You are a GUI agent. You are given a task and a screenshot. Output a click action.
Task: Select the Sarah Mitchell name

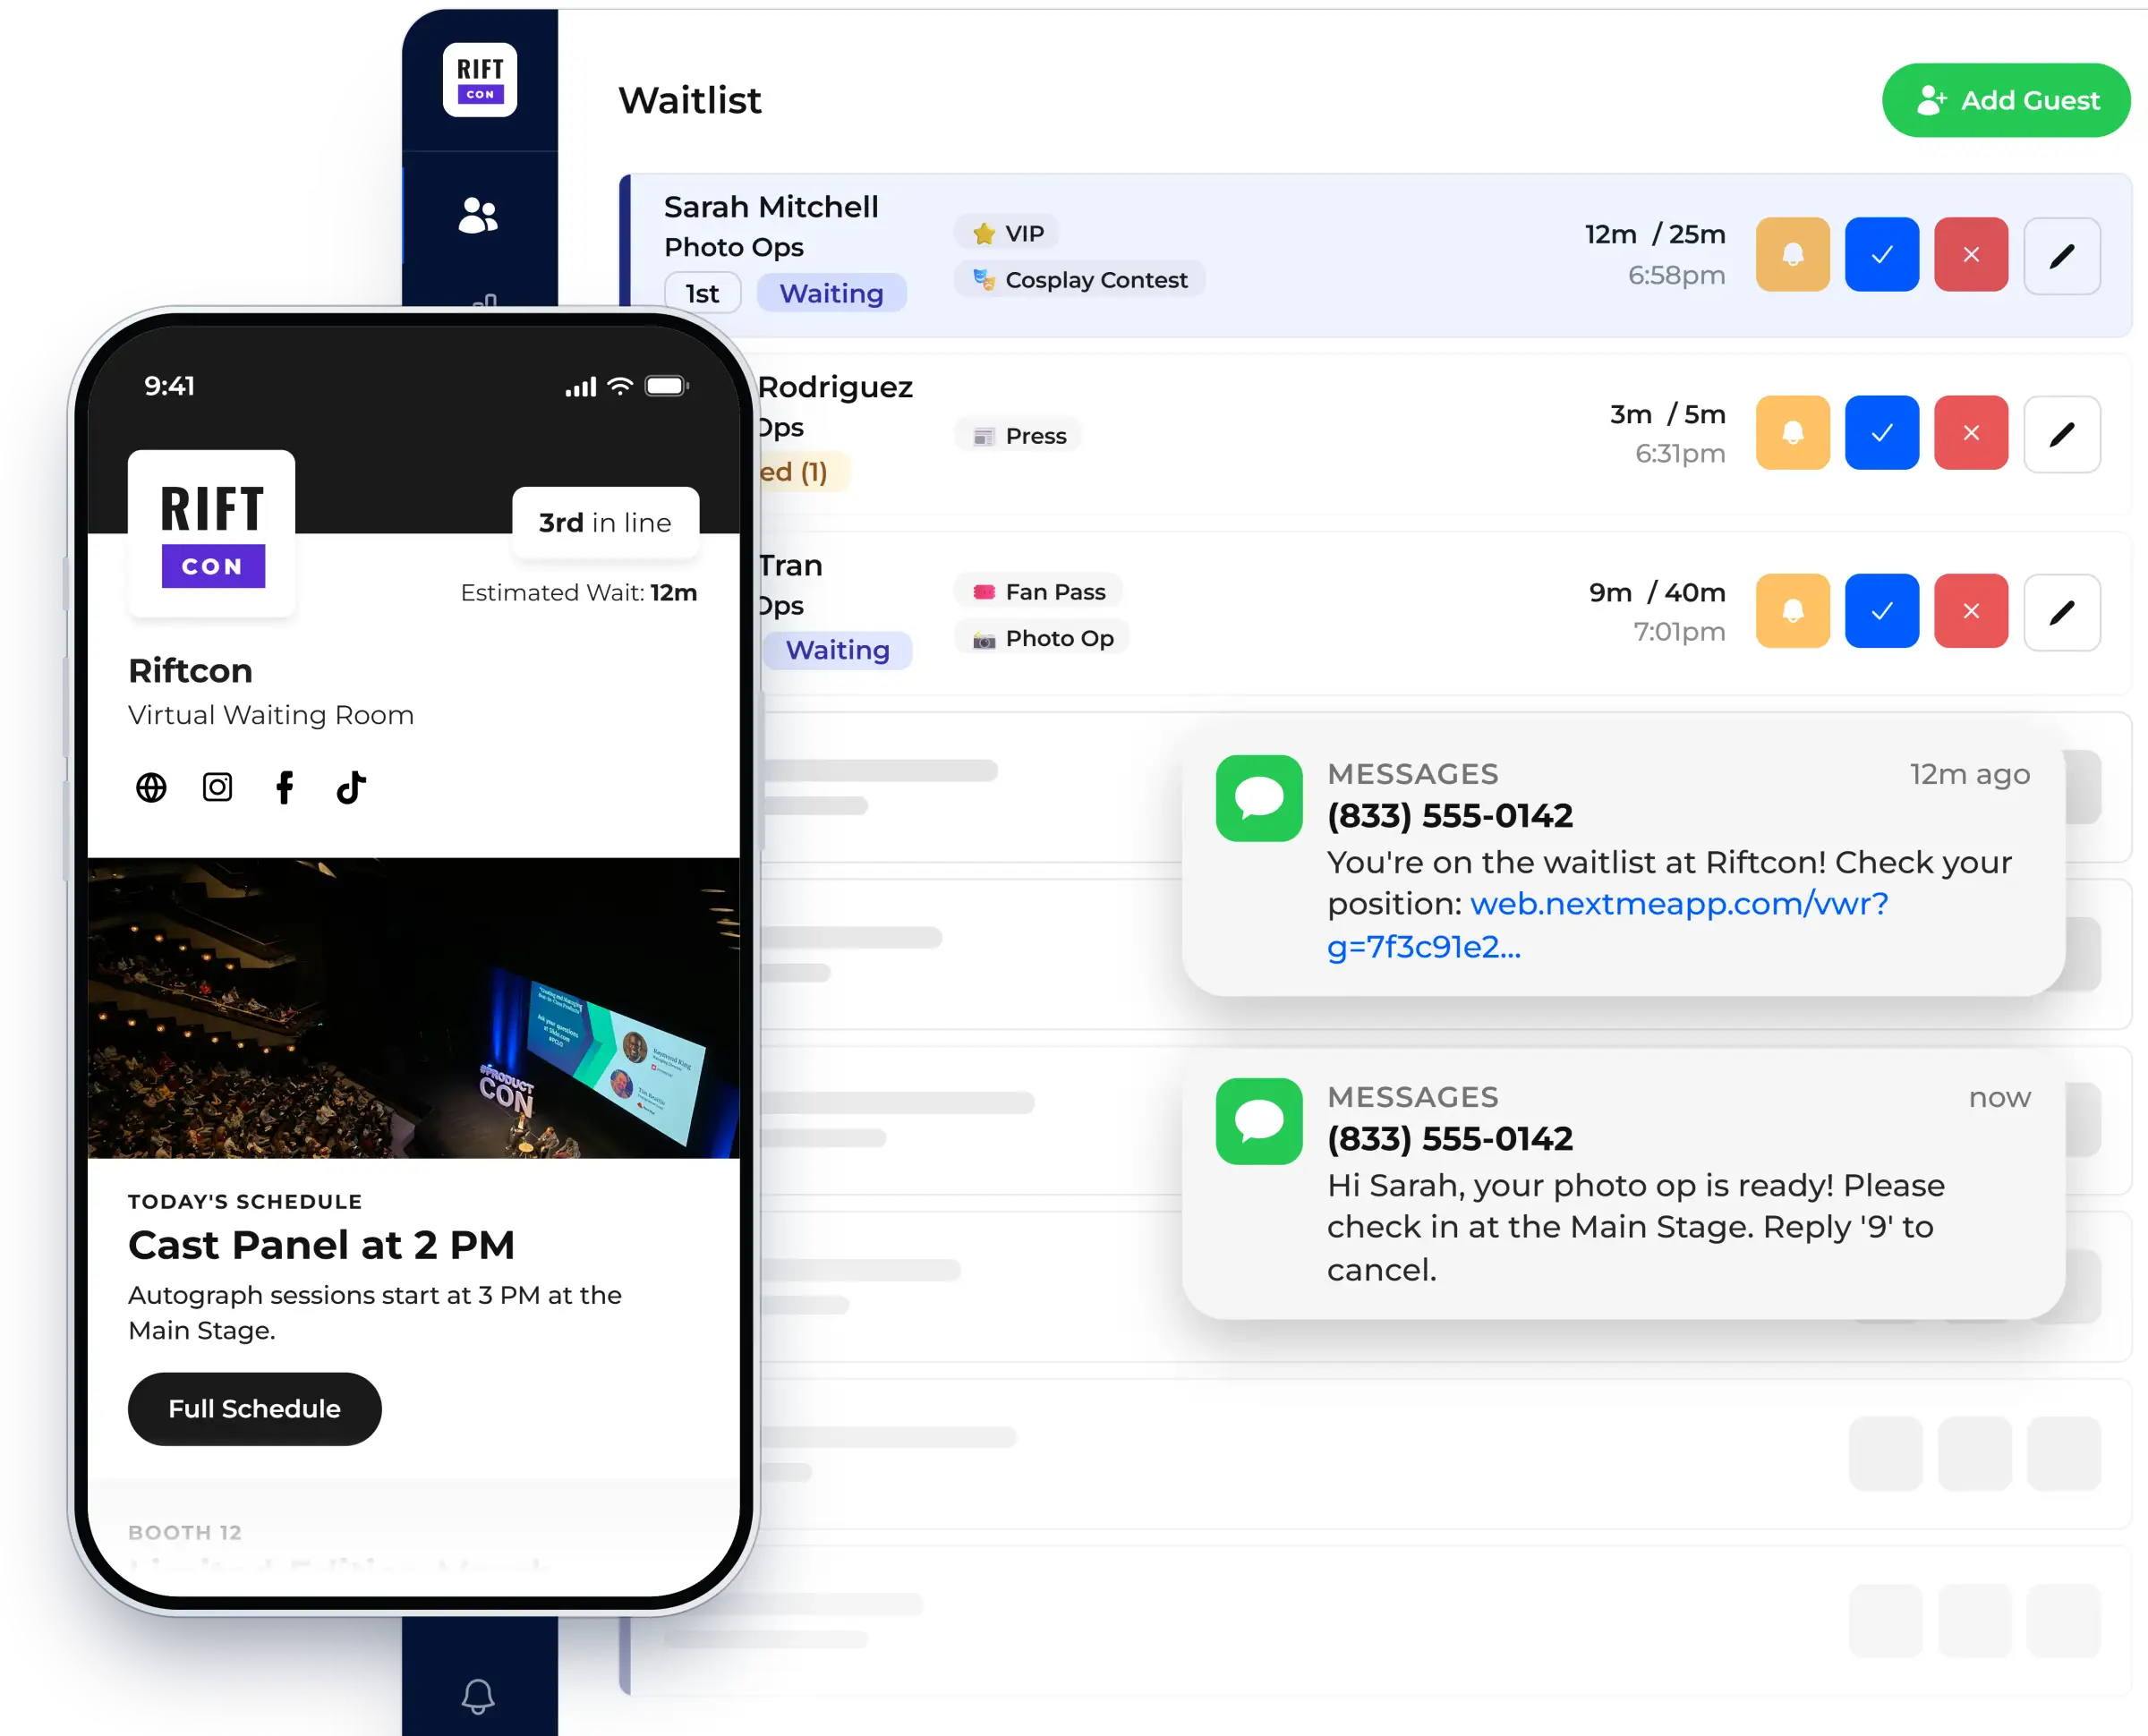[771, 206]
